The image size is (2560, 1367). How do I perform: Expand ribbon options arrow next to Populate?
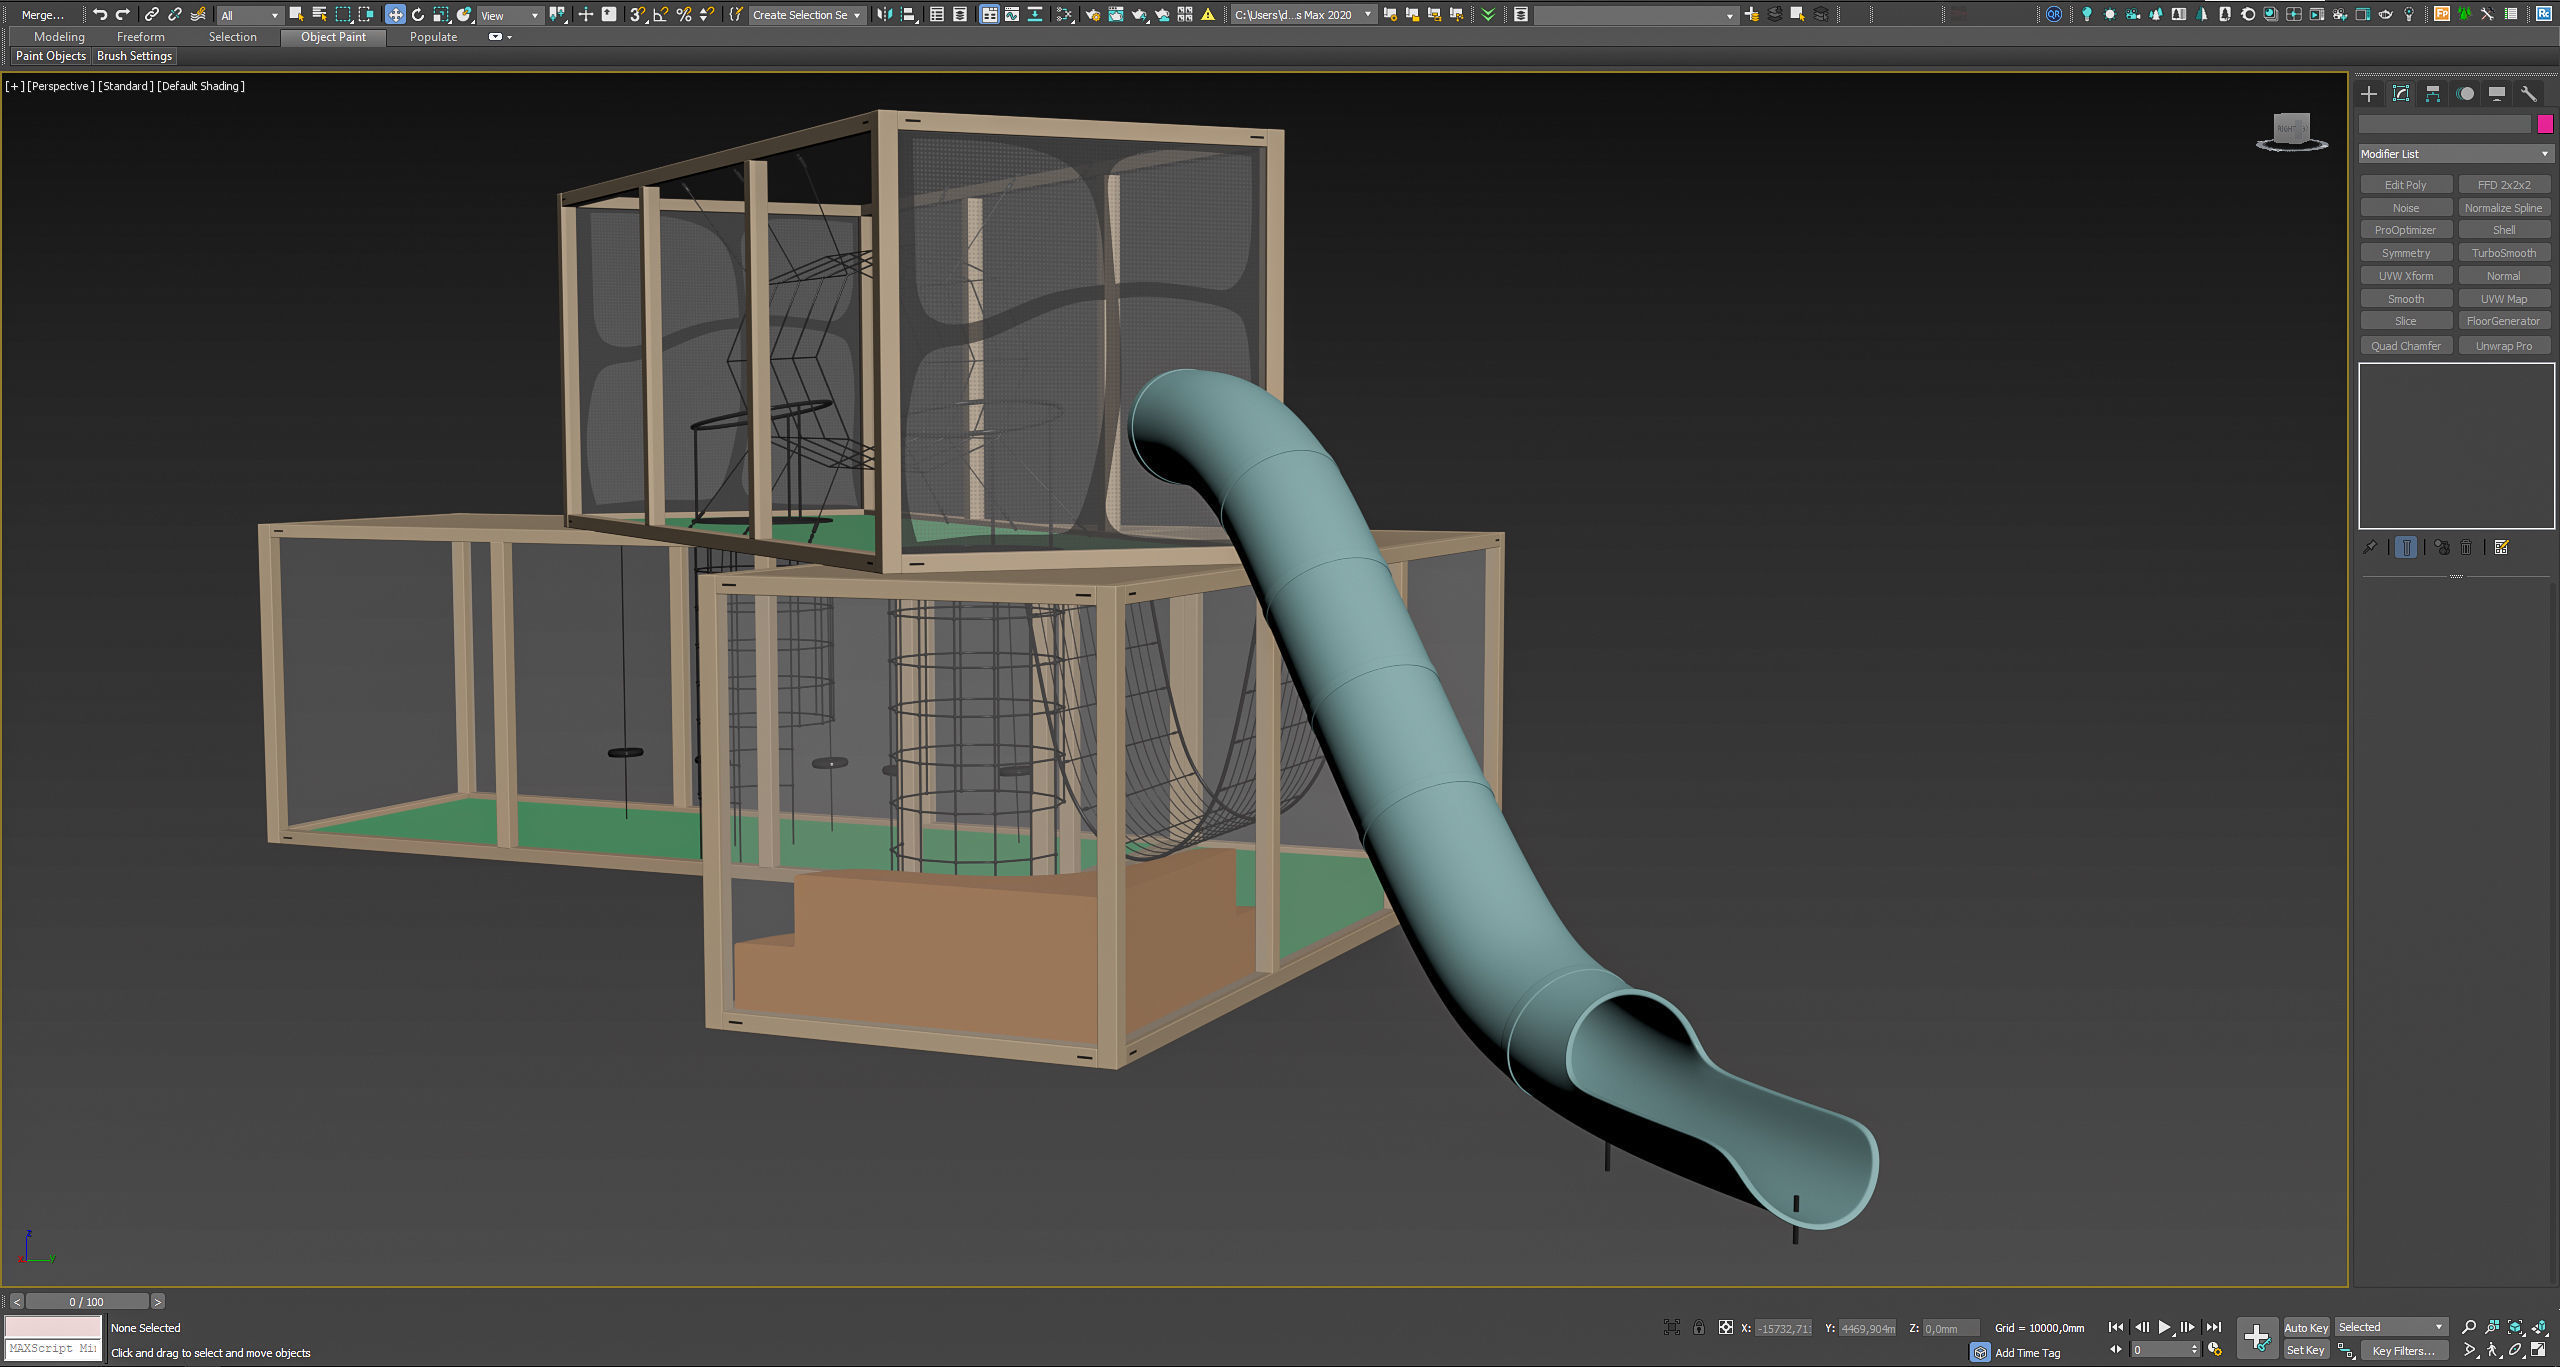(510, 37)
